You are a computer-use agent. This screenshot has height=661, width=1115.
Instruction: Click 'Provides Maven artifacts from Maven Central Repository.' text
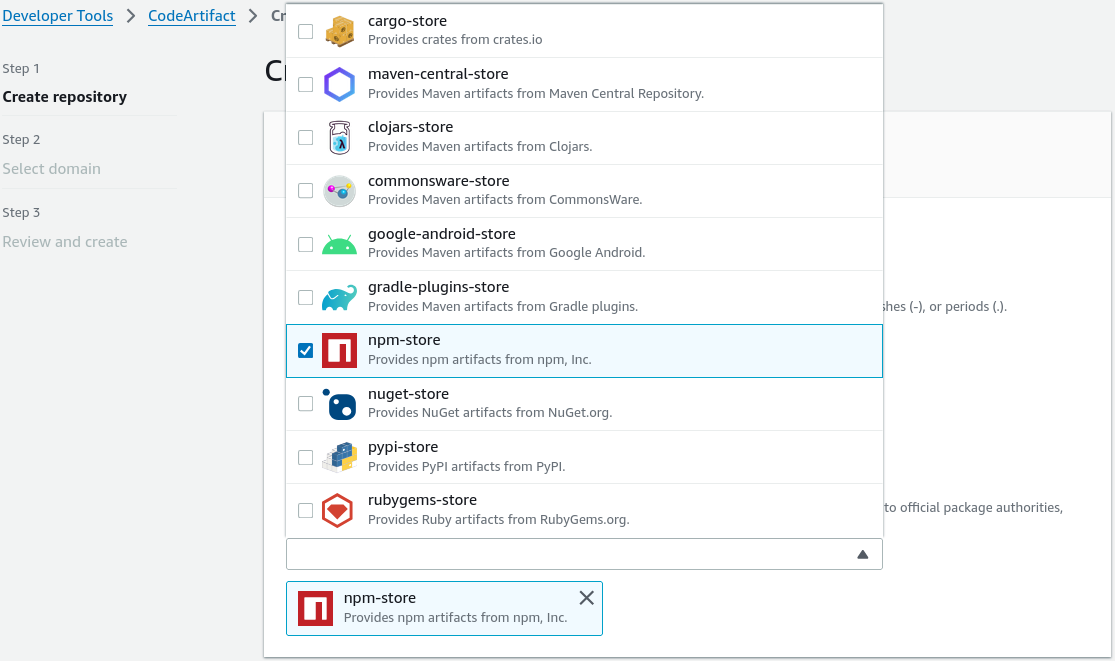(x=535, y=94)
